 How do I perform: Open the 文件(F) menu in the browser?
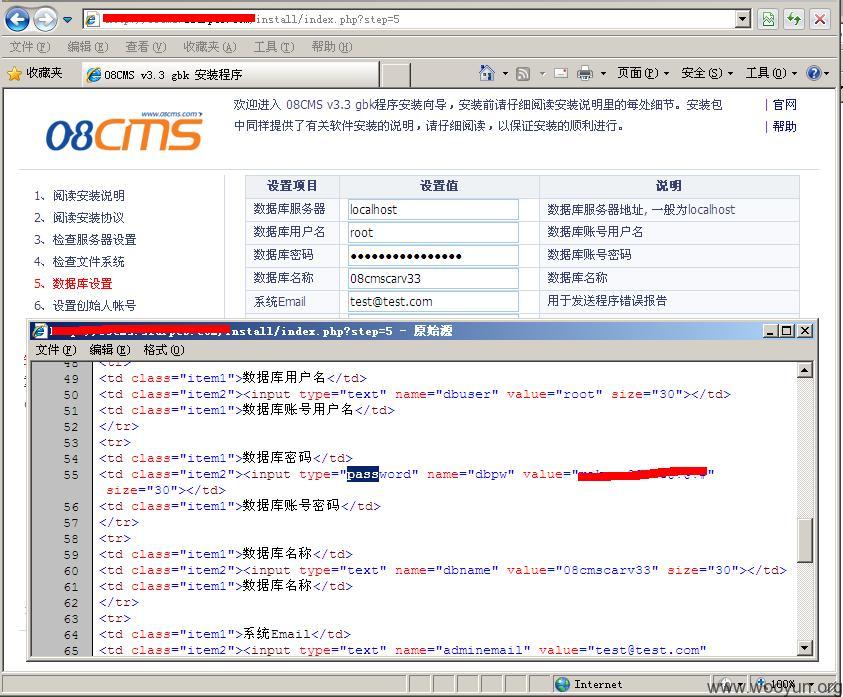click(x=30, y=47)
